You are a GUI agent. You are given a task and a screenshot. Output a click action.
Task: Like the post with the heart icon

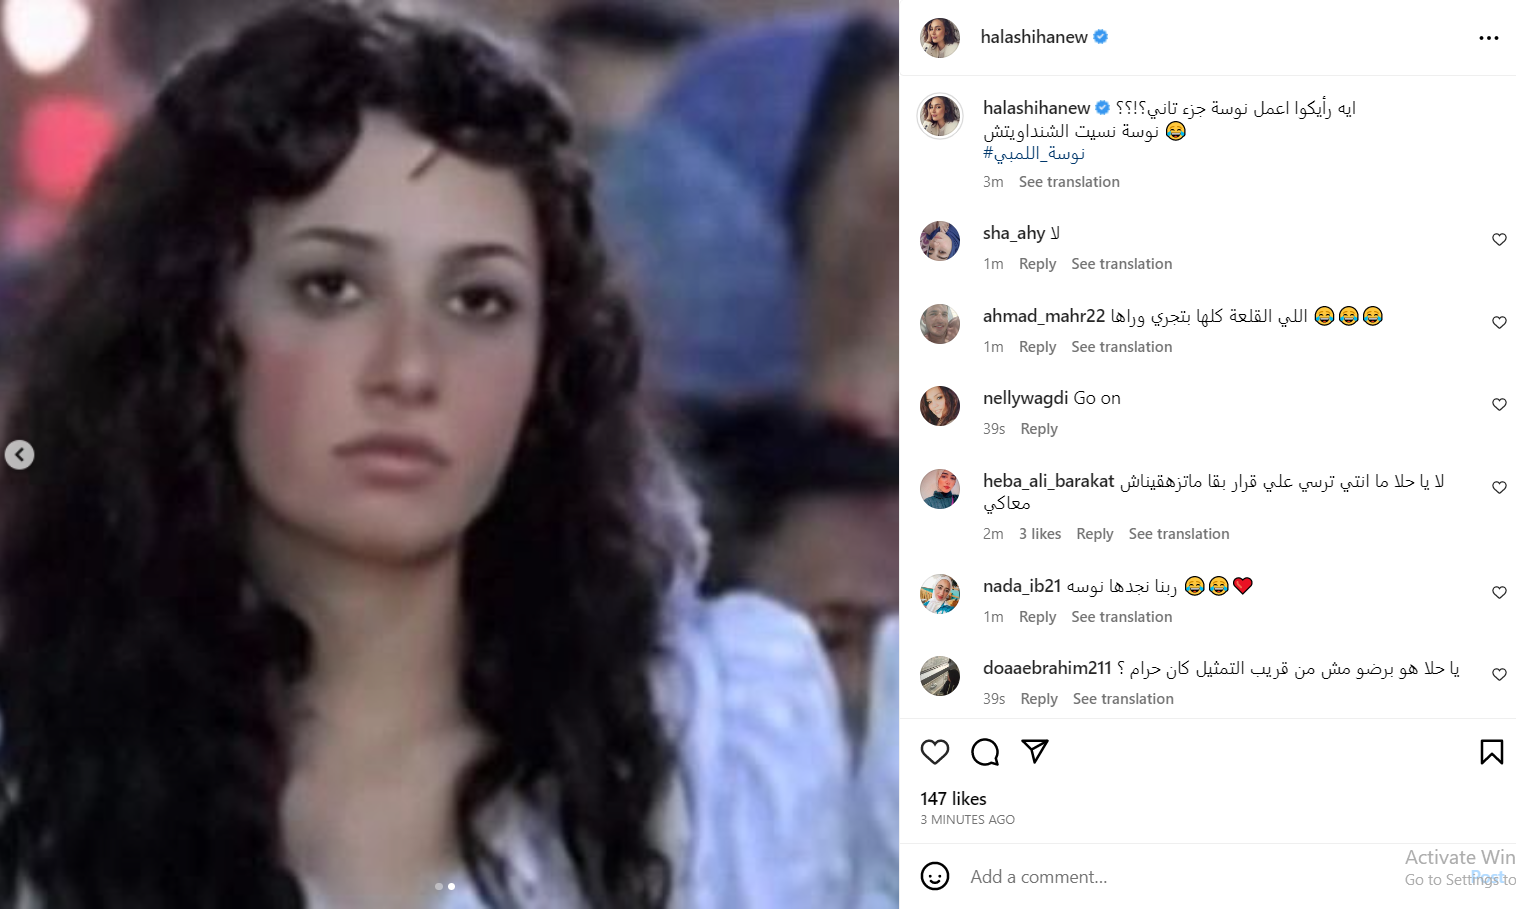point(934,752)
